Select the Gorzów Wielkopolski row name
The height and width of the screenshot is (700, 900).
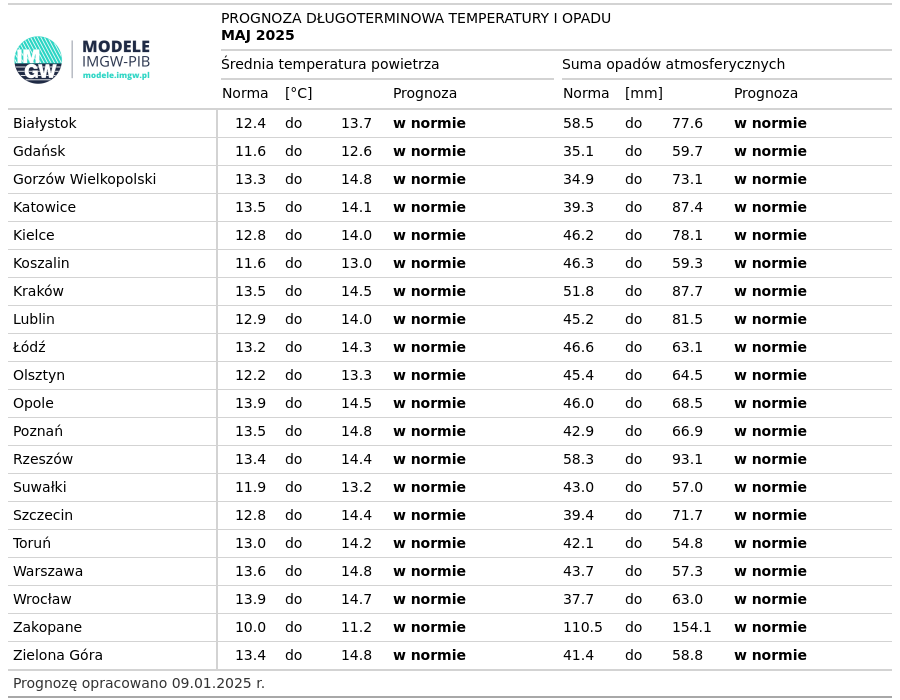point(84,180)
